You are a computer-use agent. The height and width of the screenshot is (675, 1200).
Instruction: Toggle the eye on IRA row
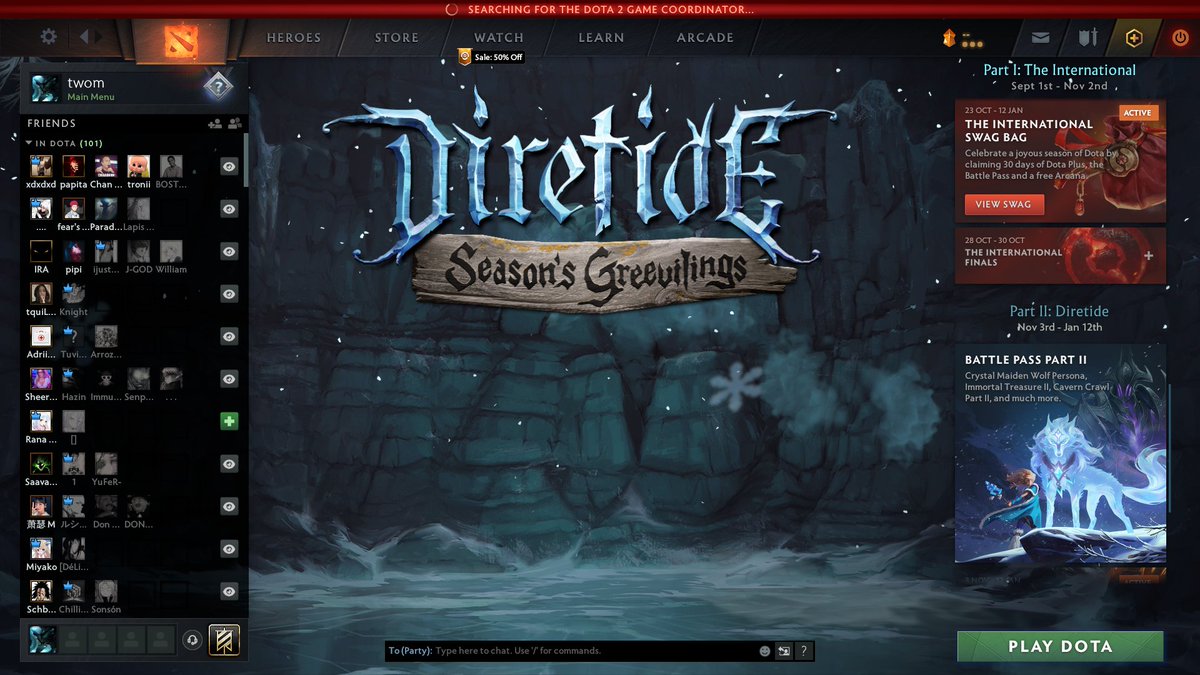click(x=229, y=251)
